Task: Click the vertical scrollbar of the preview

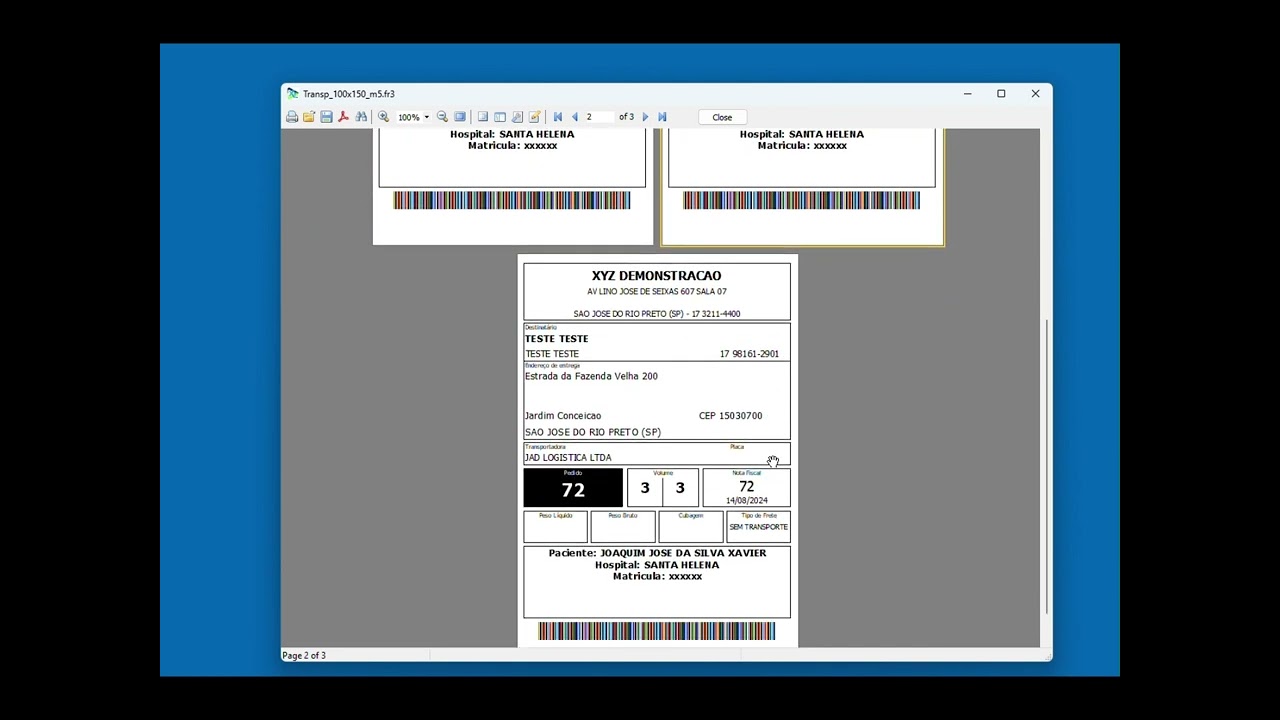Action: 1046,467
